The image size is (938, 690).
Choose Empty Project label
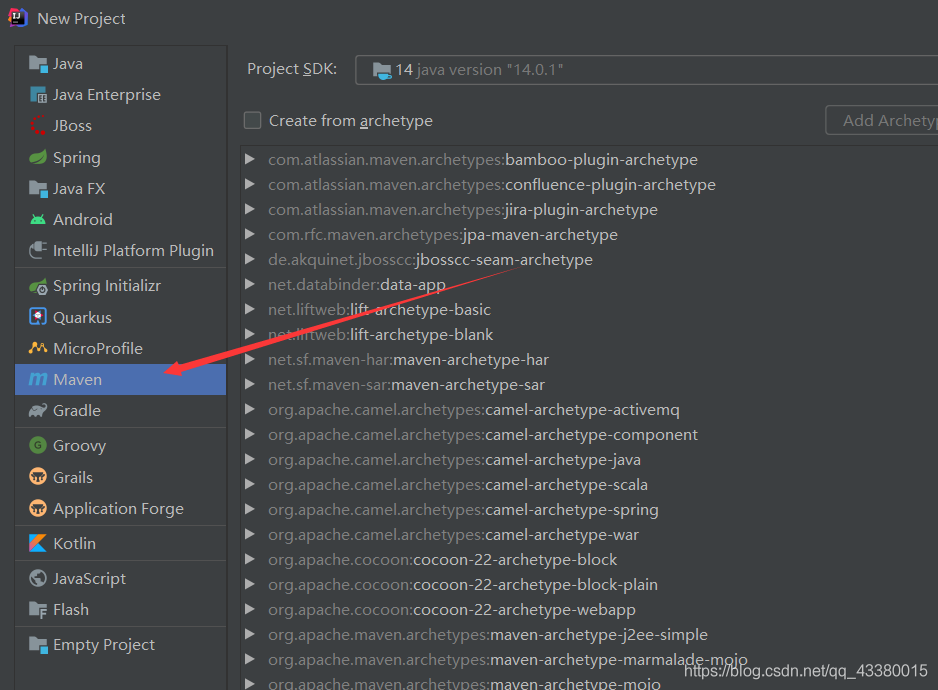(103, 645)
